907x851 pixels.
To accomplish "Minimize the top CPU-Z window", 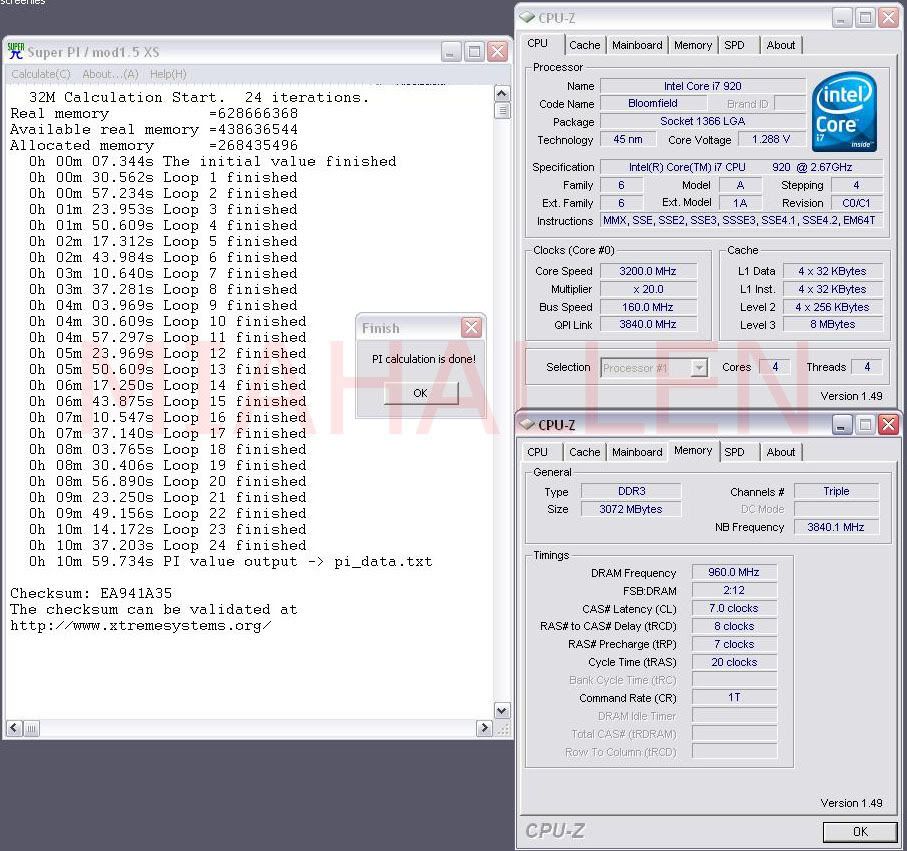I will [842, 18].
